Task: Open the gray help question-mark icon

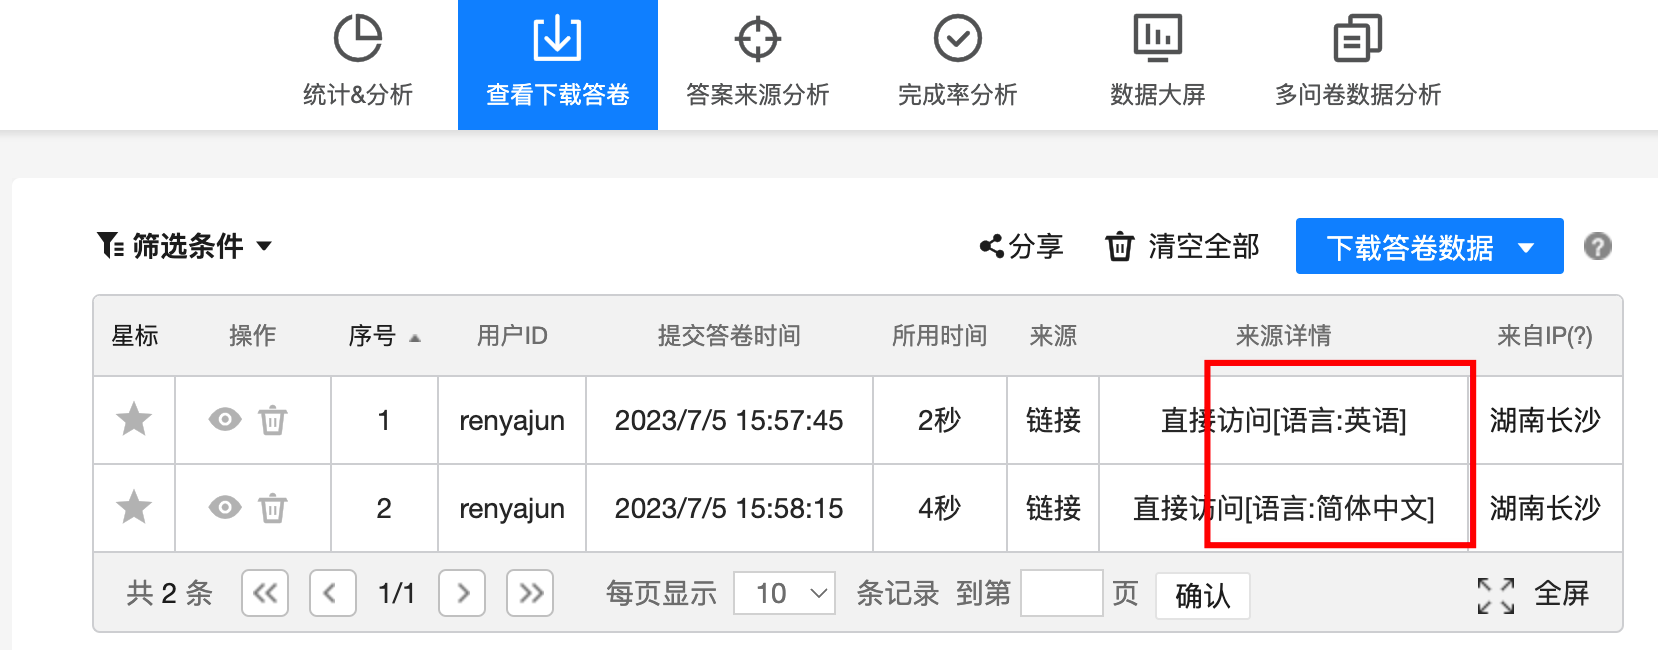Action: [x=1598, y=246]
